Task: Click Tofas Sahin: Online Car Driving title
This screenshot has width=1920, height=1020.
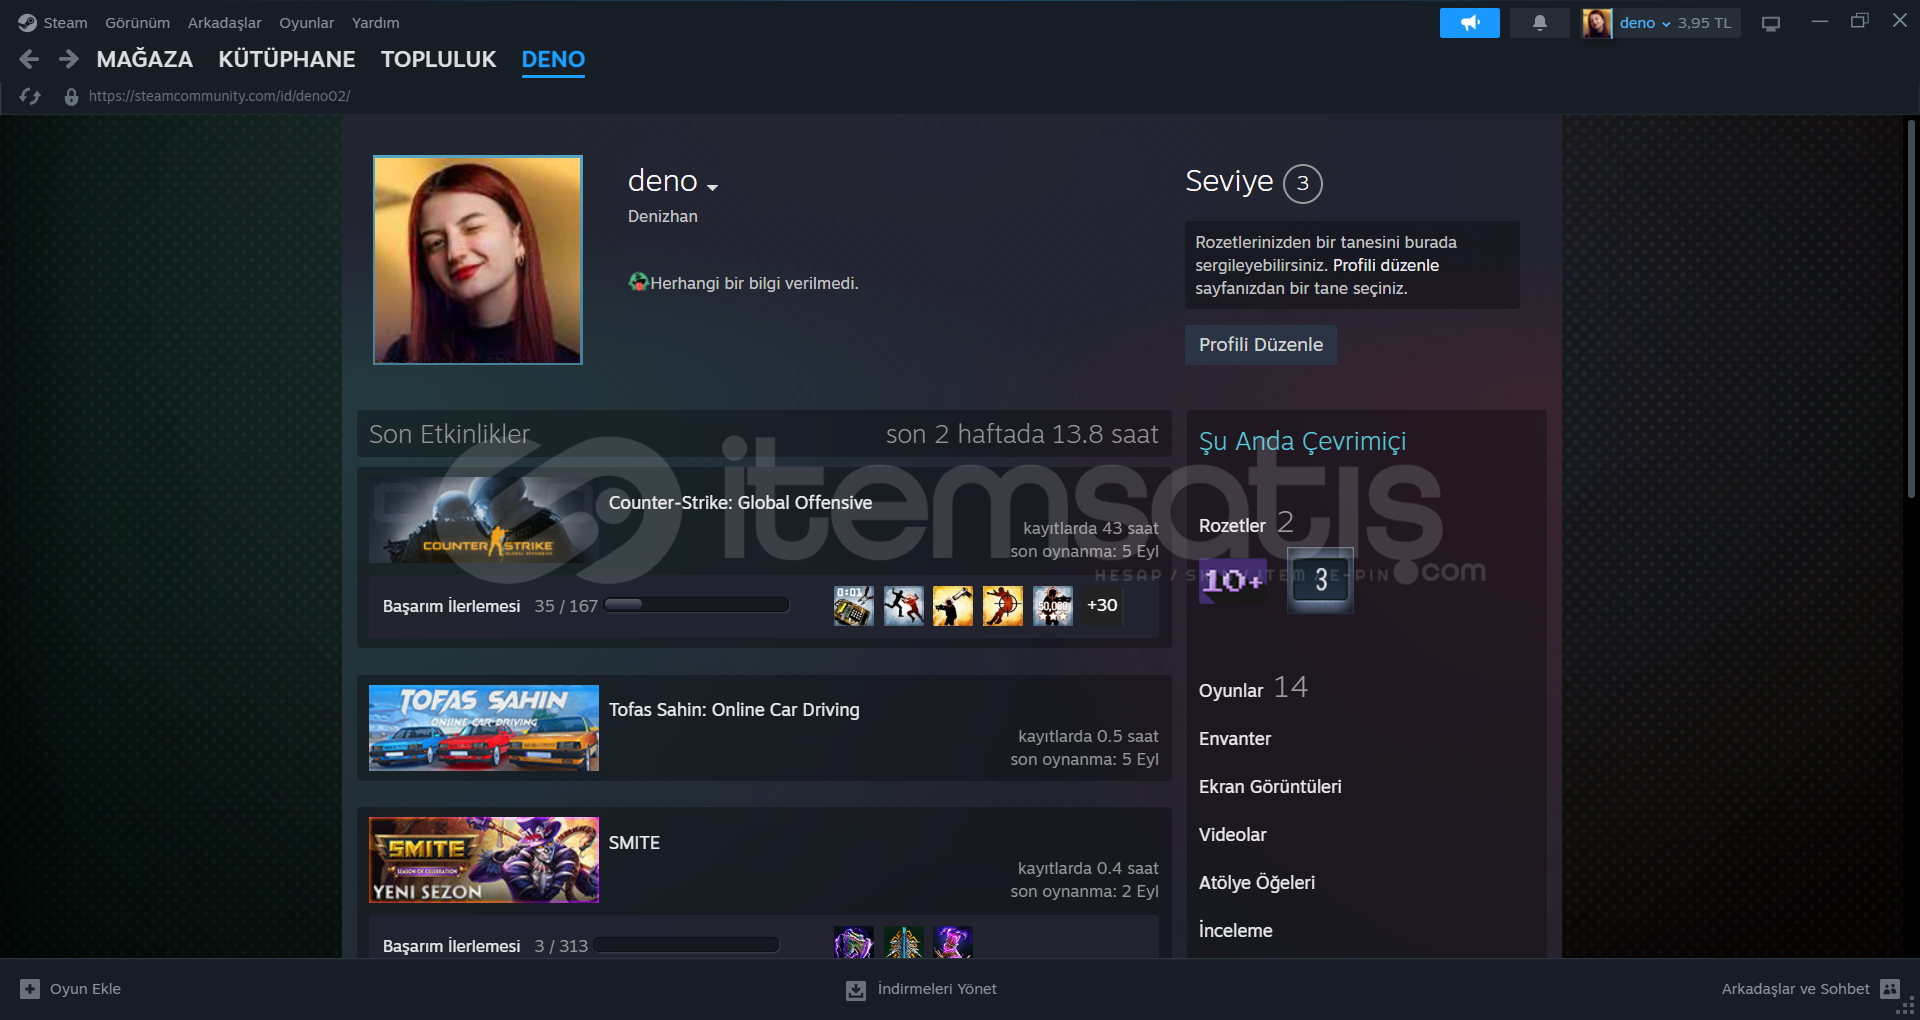Action: (734, 710)
